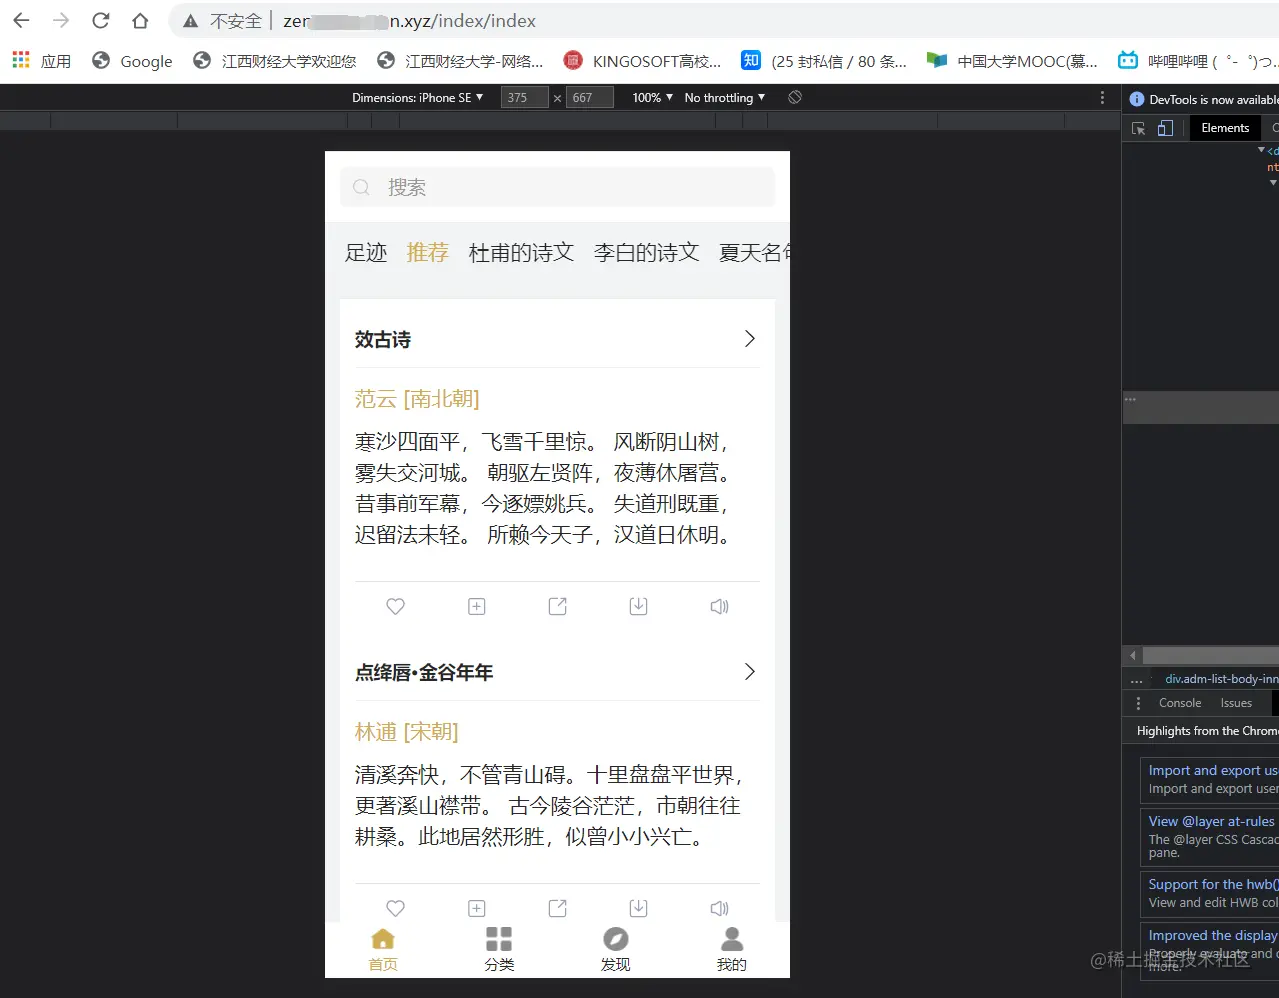Add 点绛唇 to collection plus icon
Viewport: 1279px width, 998px height.
pyautogui.click(x=477, y=908)
